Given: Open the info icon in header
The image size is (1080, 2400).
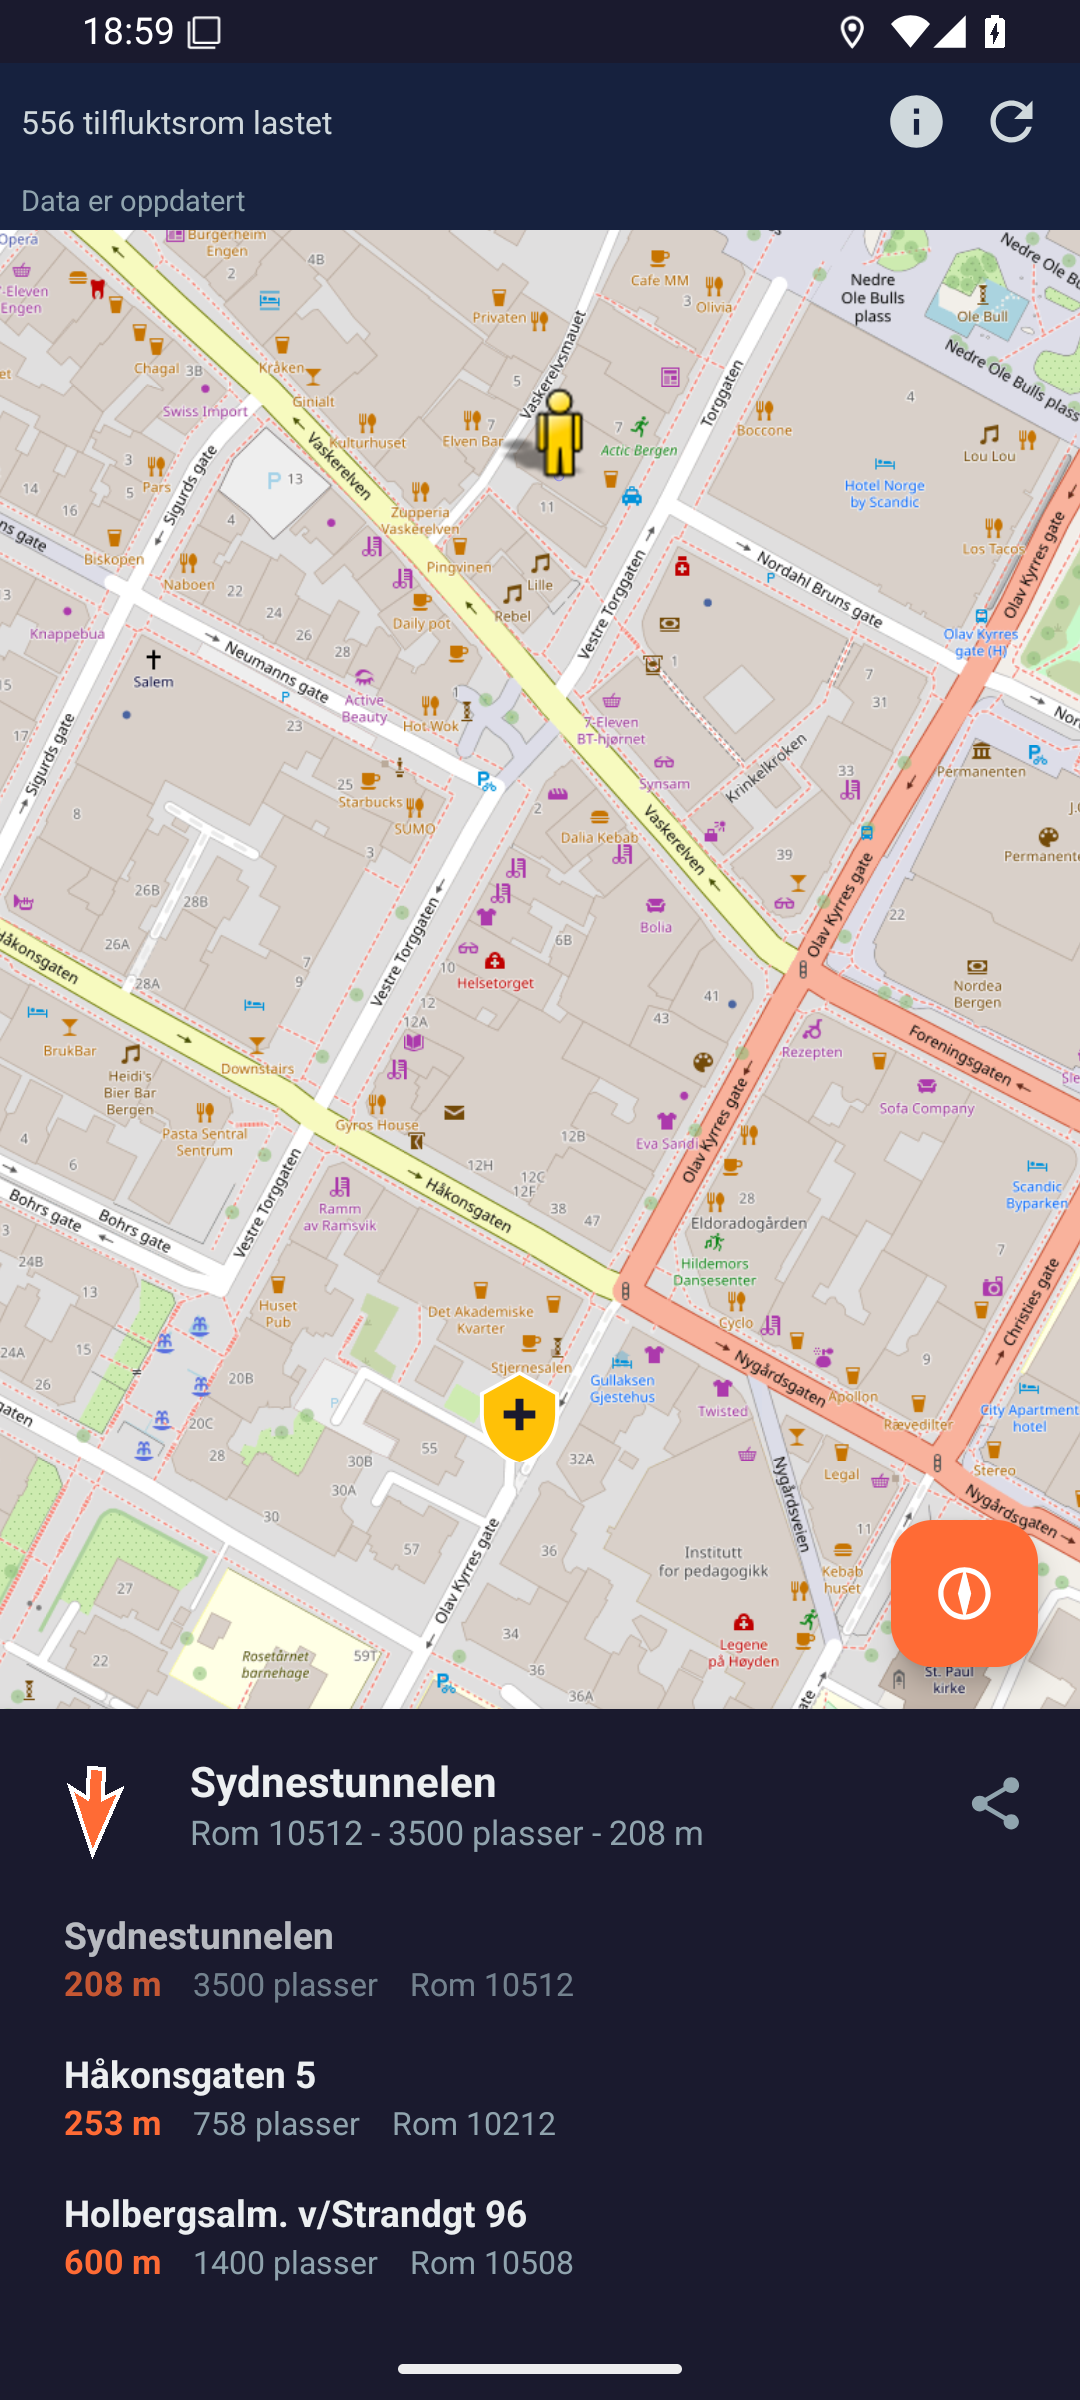Looking at the screenshot, I should coord(916,122).
